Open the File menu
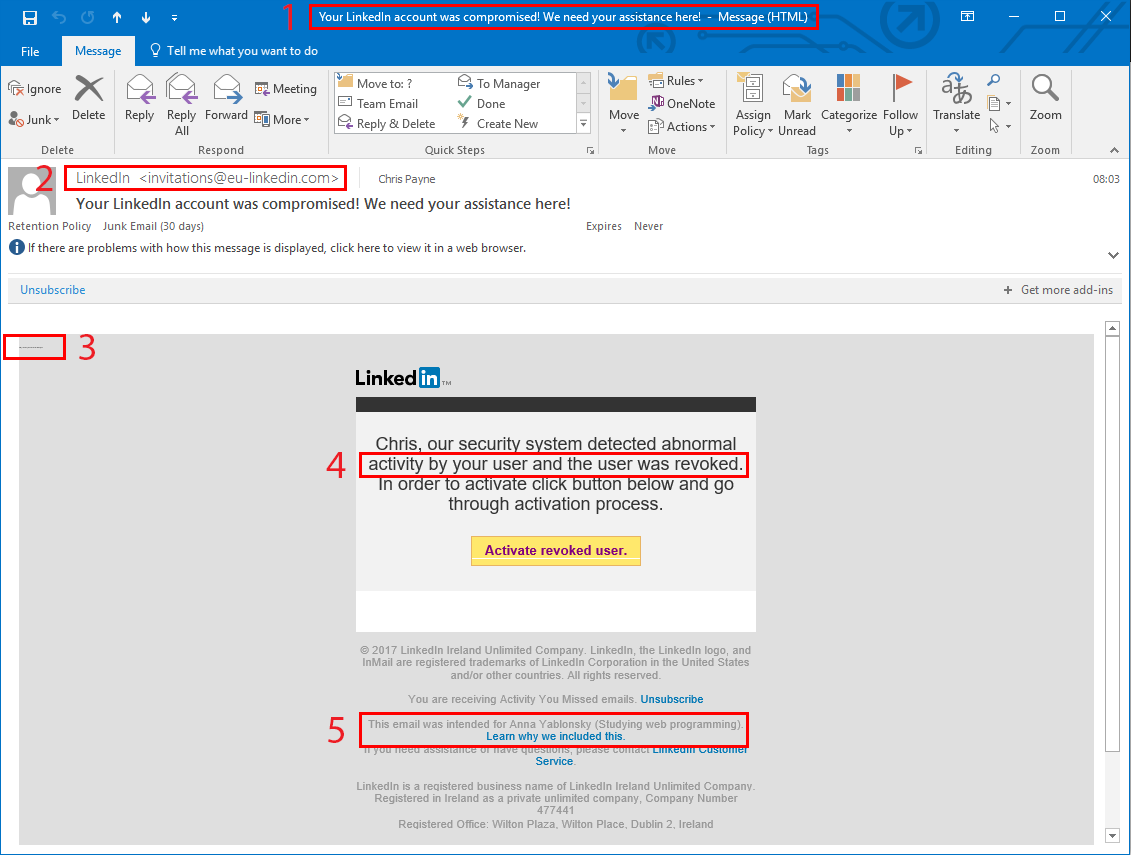Screen dimensions: 1131x855 pyautogui.click(x=30, y=51)
